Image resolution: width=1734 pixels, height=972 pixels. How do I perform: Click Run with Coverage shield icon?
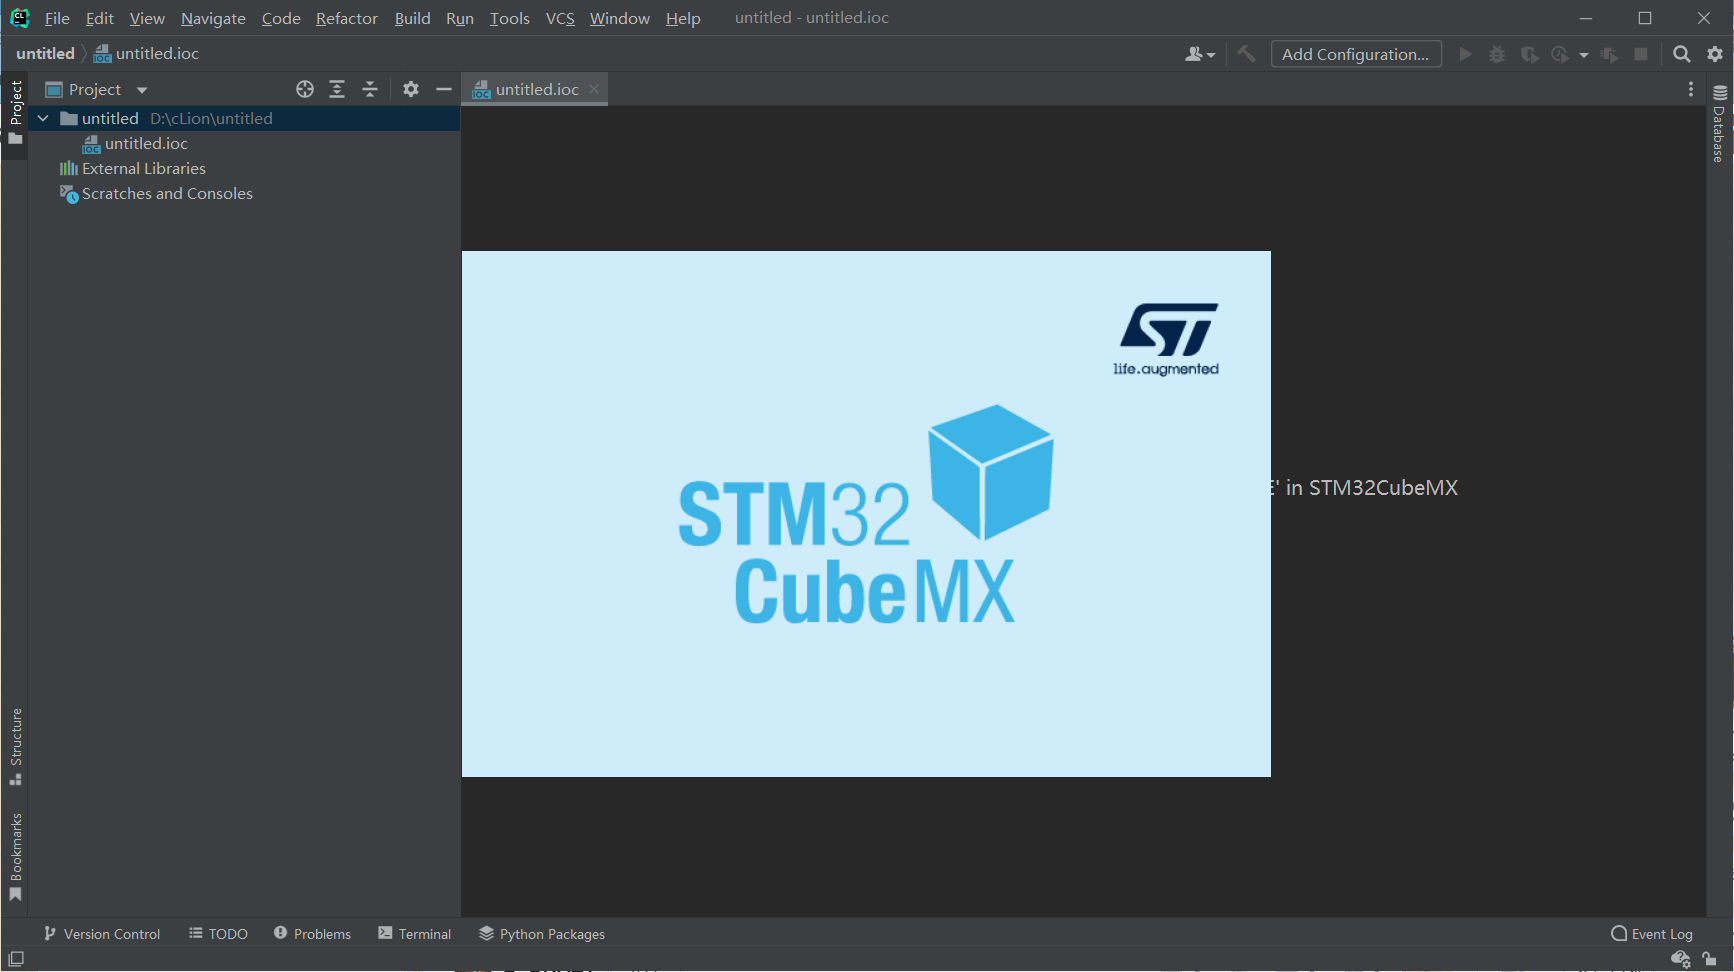[1529, 54]
